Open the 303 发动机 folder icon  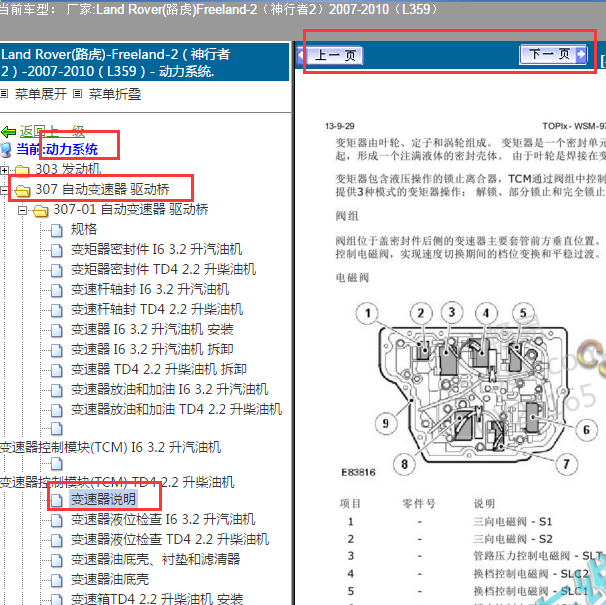[22, 170]
